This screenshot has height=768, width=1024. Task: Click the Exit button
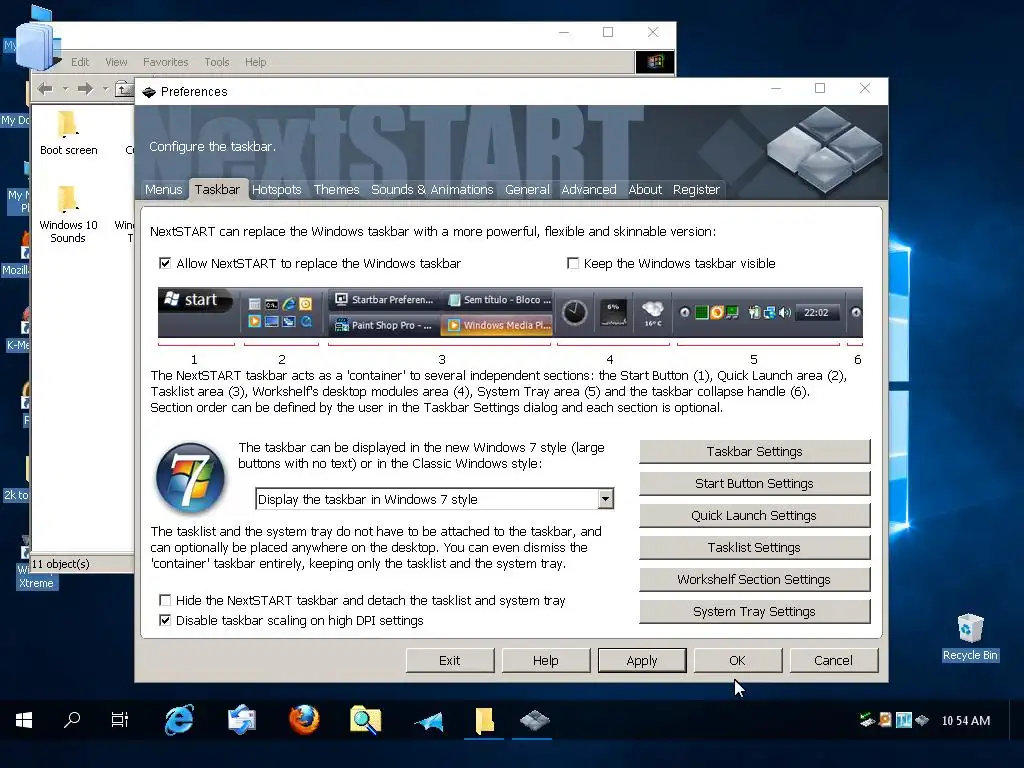pos(449,660)
